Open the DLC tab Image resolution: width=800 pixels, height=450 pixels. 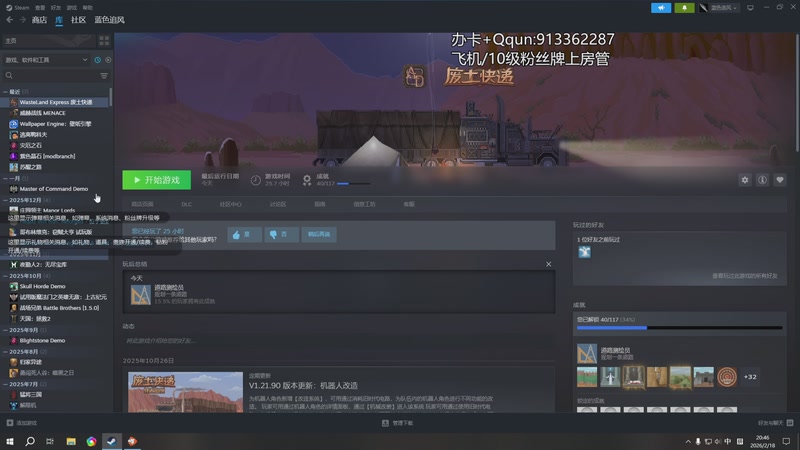pos(186,204)
